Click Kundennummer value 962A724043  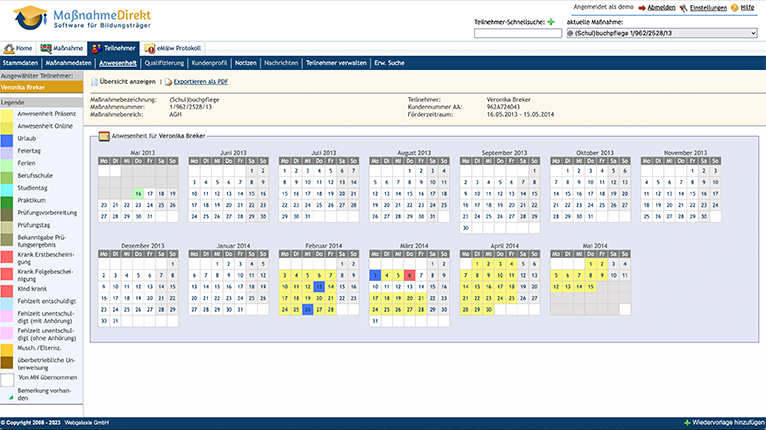pyautogui.click(x=503, y=107)
